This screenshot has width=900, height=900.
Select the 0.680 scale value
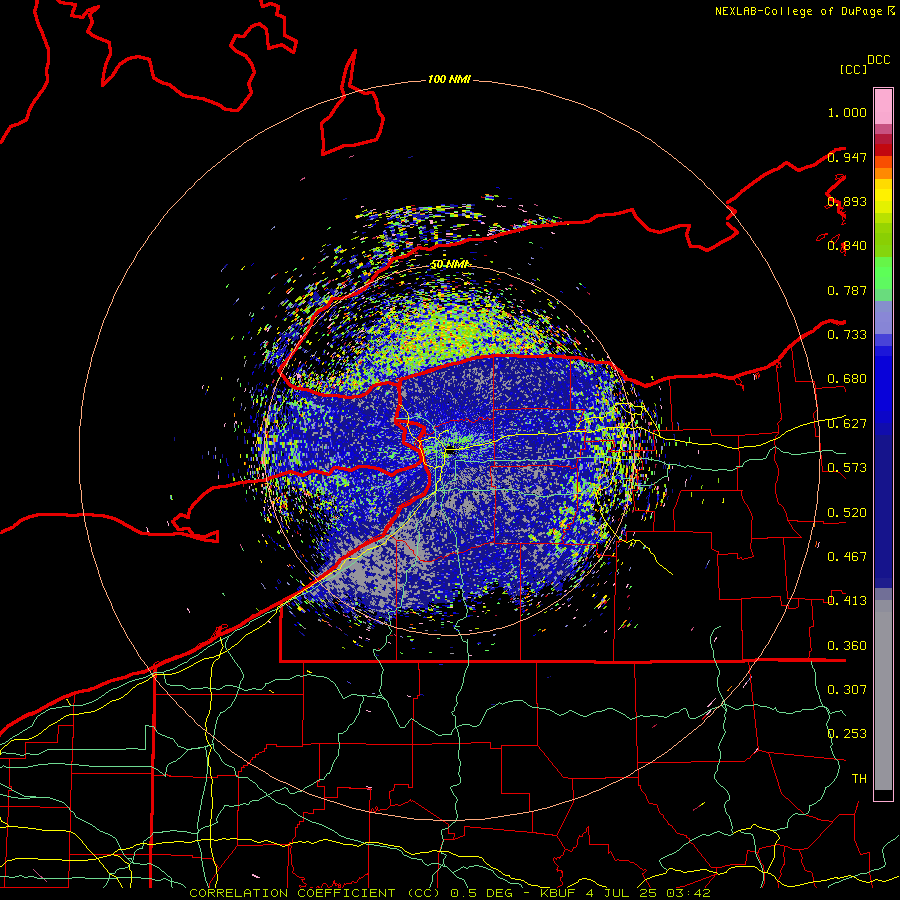tap(847, 379)
